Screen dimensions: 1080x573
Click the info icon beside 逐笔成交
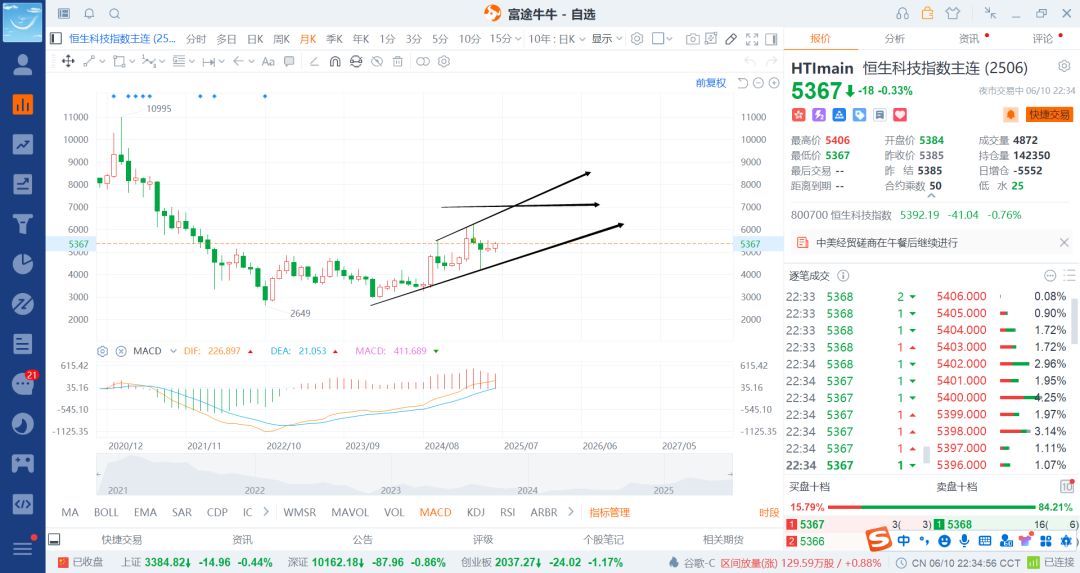(843, 275)
